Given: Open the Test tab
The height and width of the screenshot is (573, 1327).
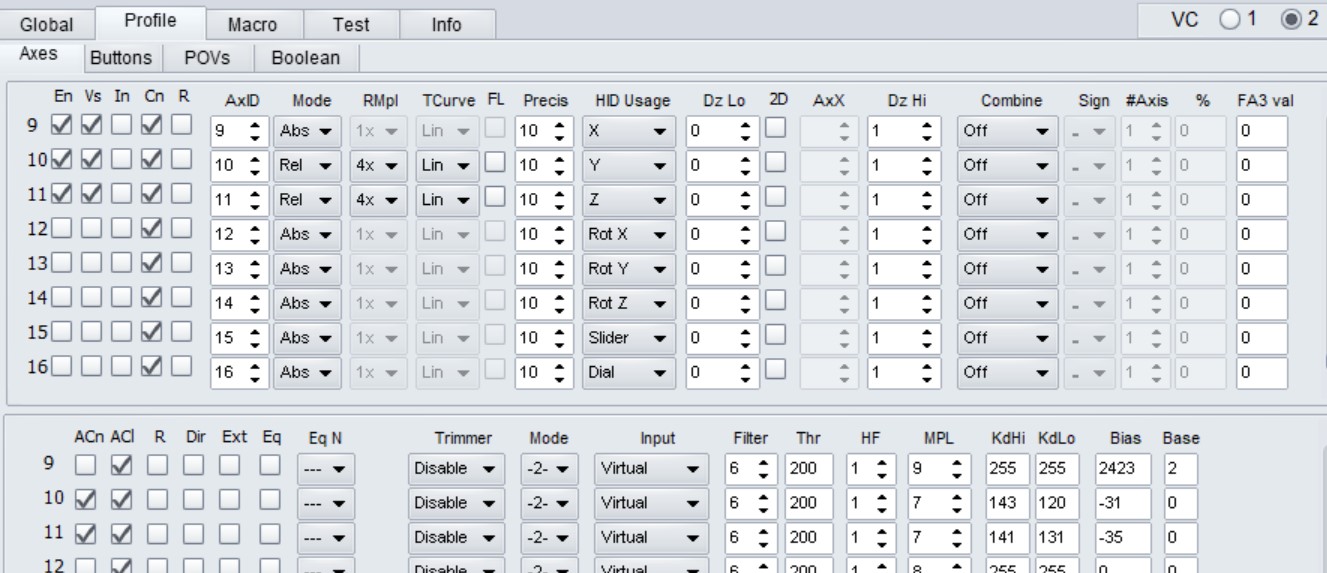Looking at the screenshot, I should [350, 24].
